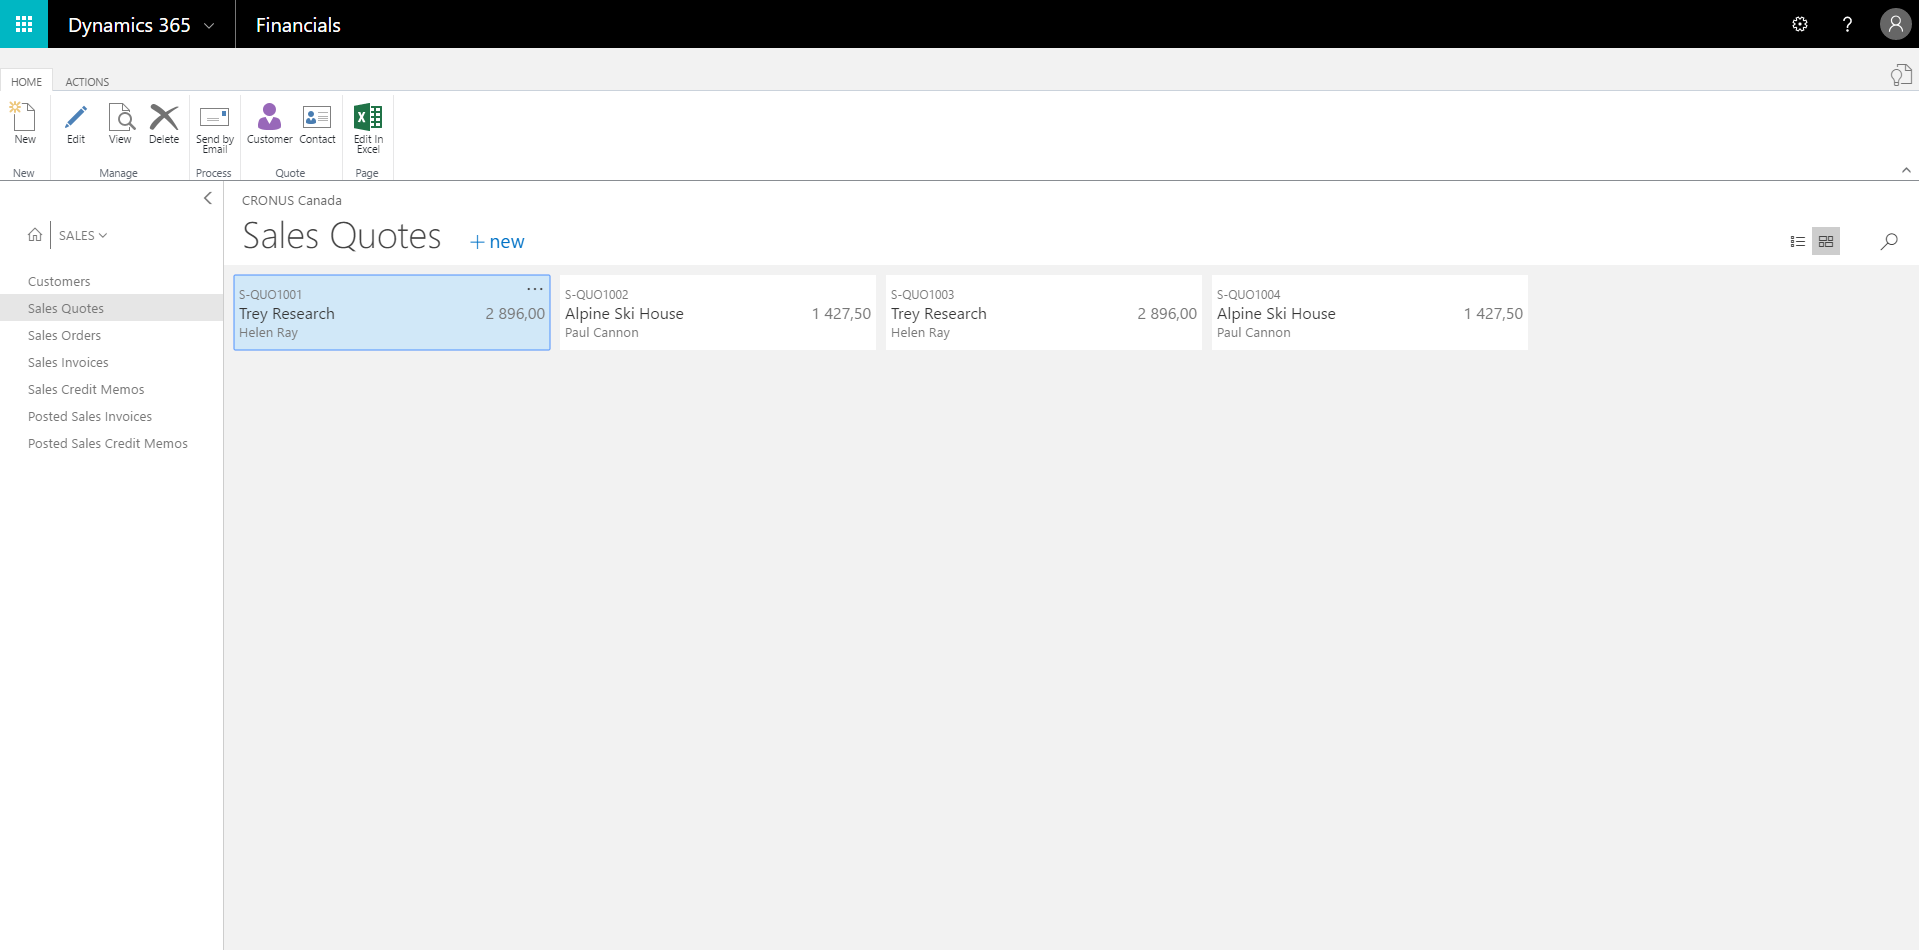Select quote tile S-QUO1003 Trey Research

coord(1044,313)
